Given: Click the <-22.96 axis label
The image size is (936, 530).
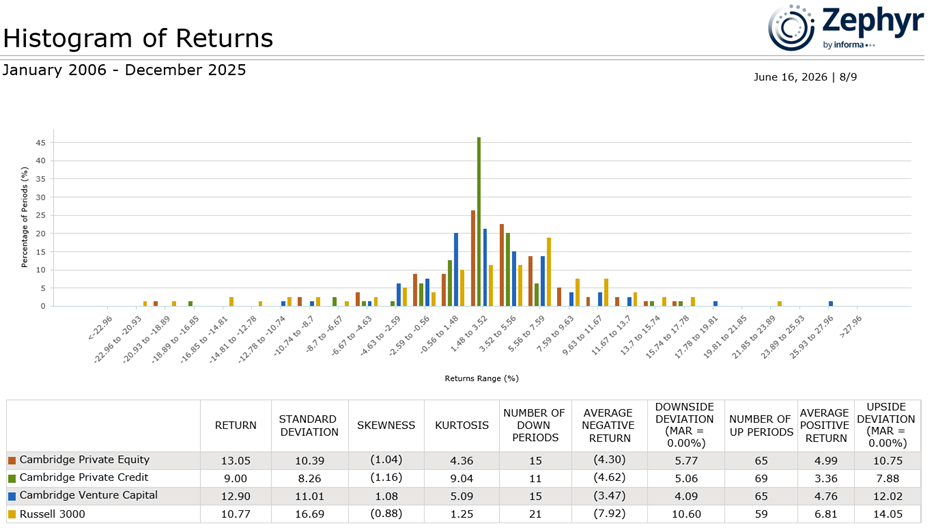Looking at the screenshot, I should (x=100, y=328).
